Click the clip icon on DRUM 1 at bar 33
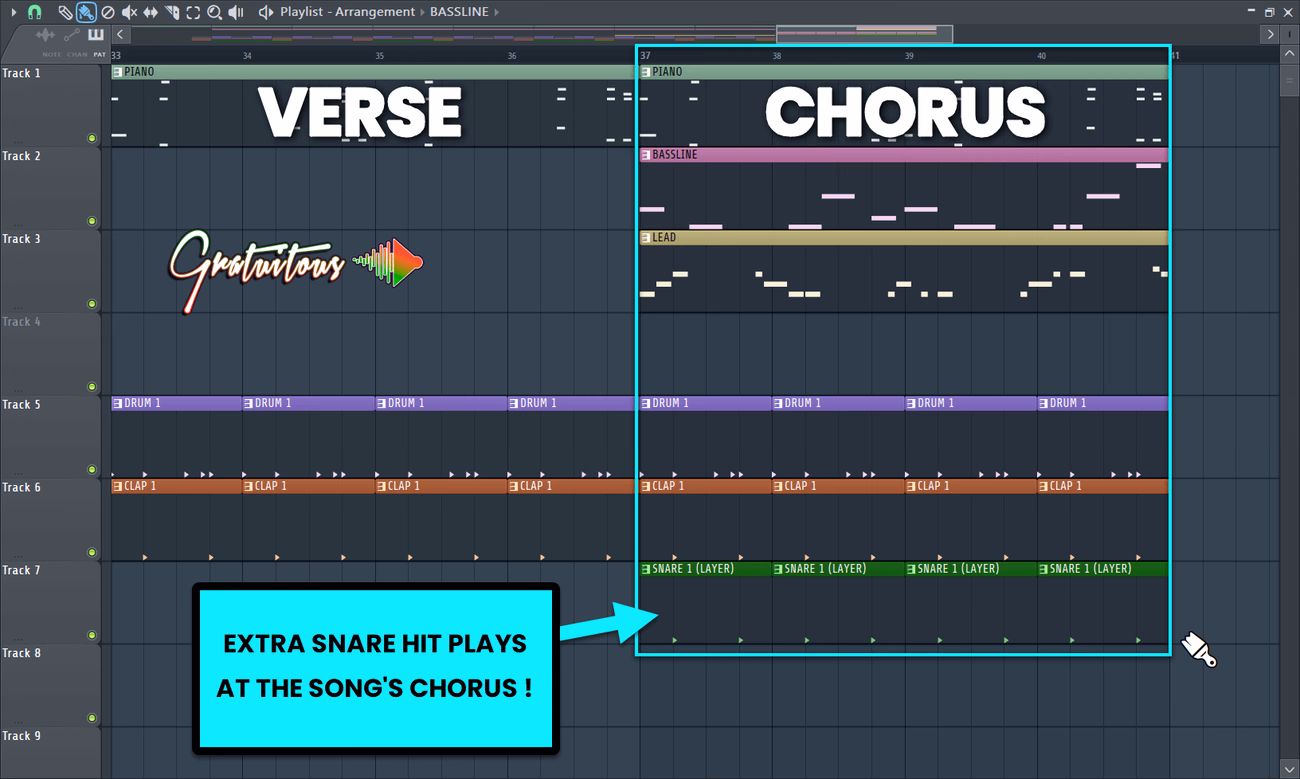This screenshot has height=779, width=1300. 118,403
